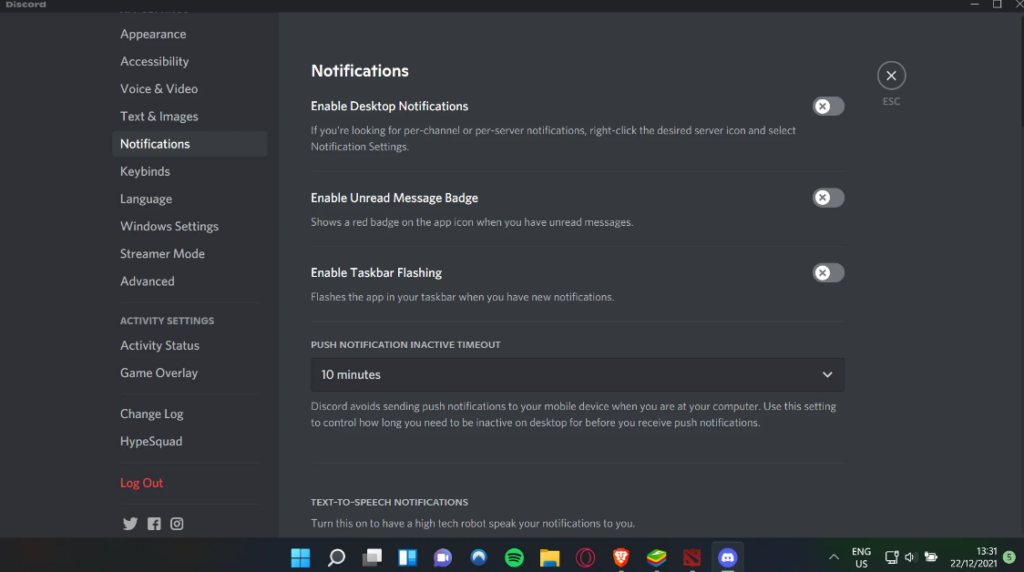
Task: Open File Explorer from taskbar
Action: pyautogui.click(x=550, y=558)
